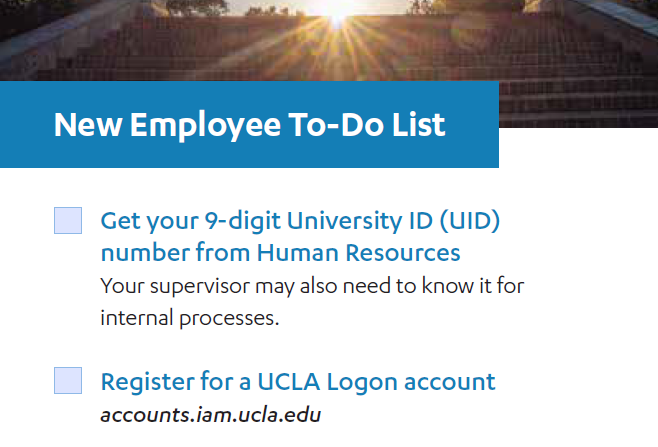The height and width of the screenshot is (447, 658).
Task: Click the word 'UCLA' in the second heading
Action: tap(289, 382)
